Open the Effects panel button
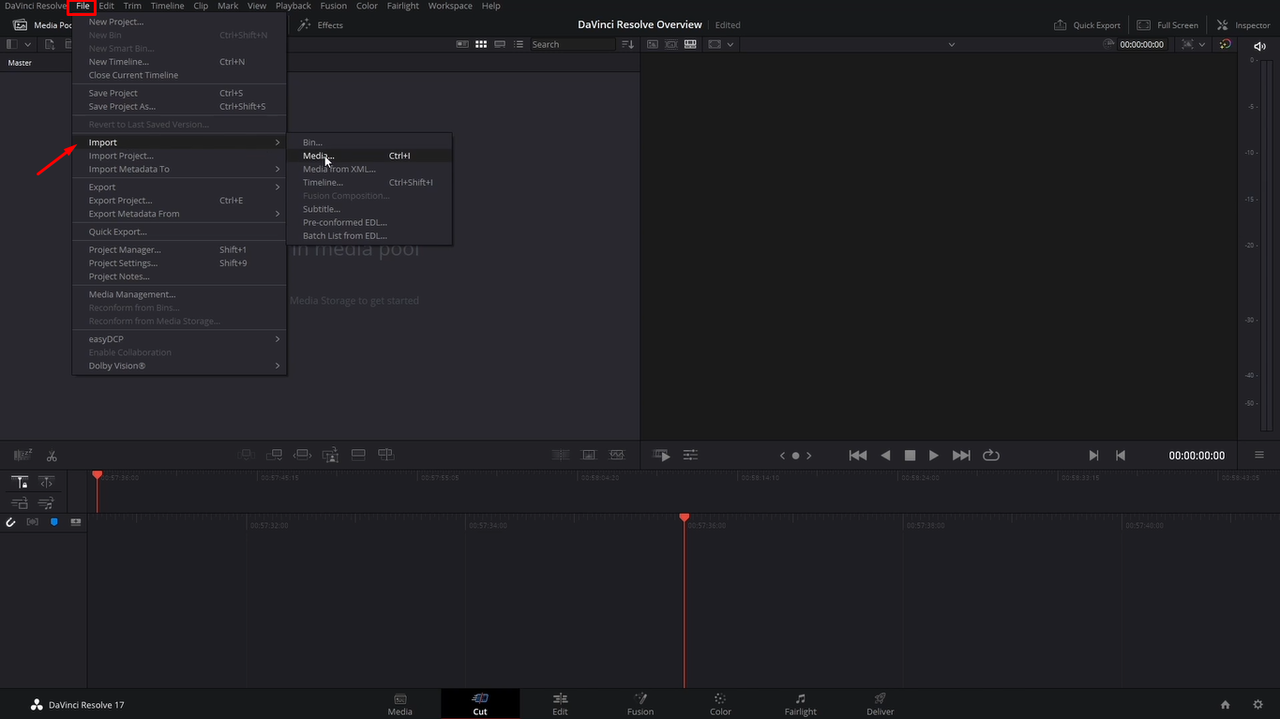1280x719 pixels. tap(321, 25)
